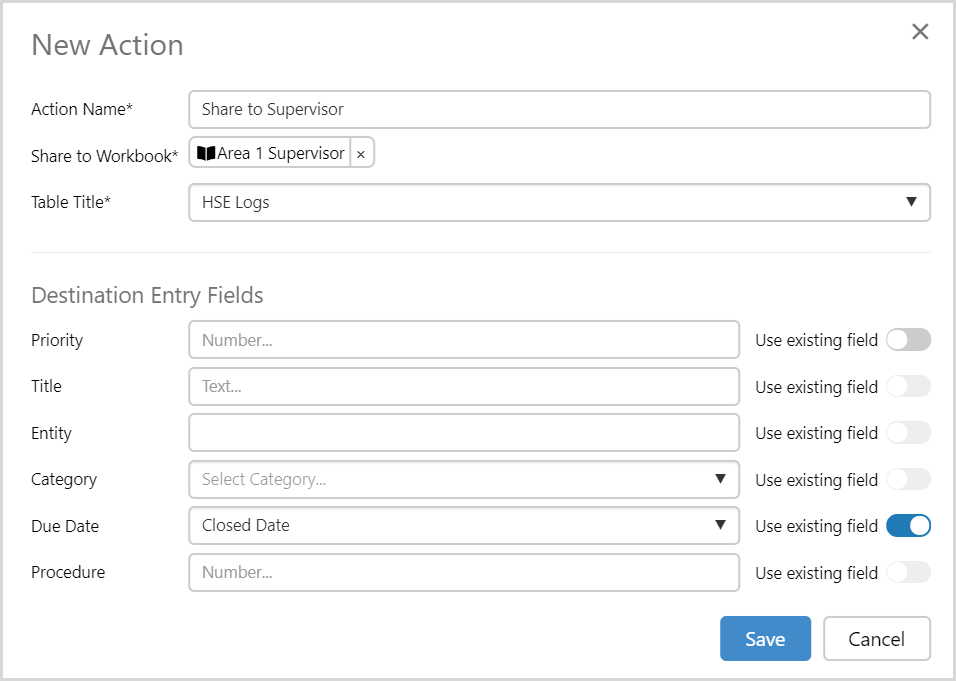
Task: Disable Use existing field for Due Date
Action: click(908, 526)
